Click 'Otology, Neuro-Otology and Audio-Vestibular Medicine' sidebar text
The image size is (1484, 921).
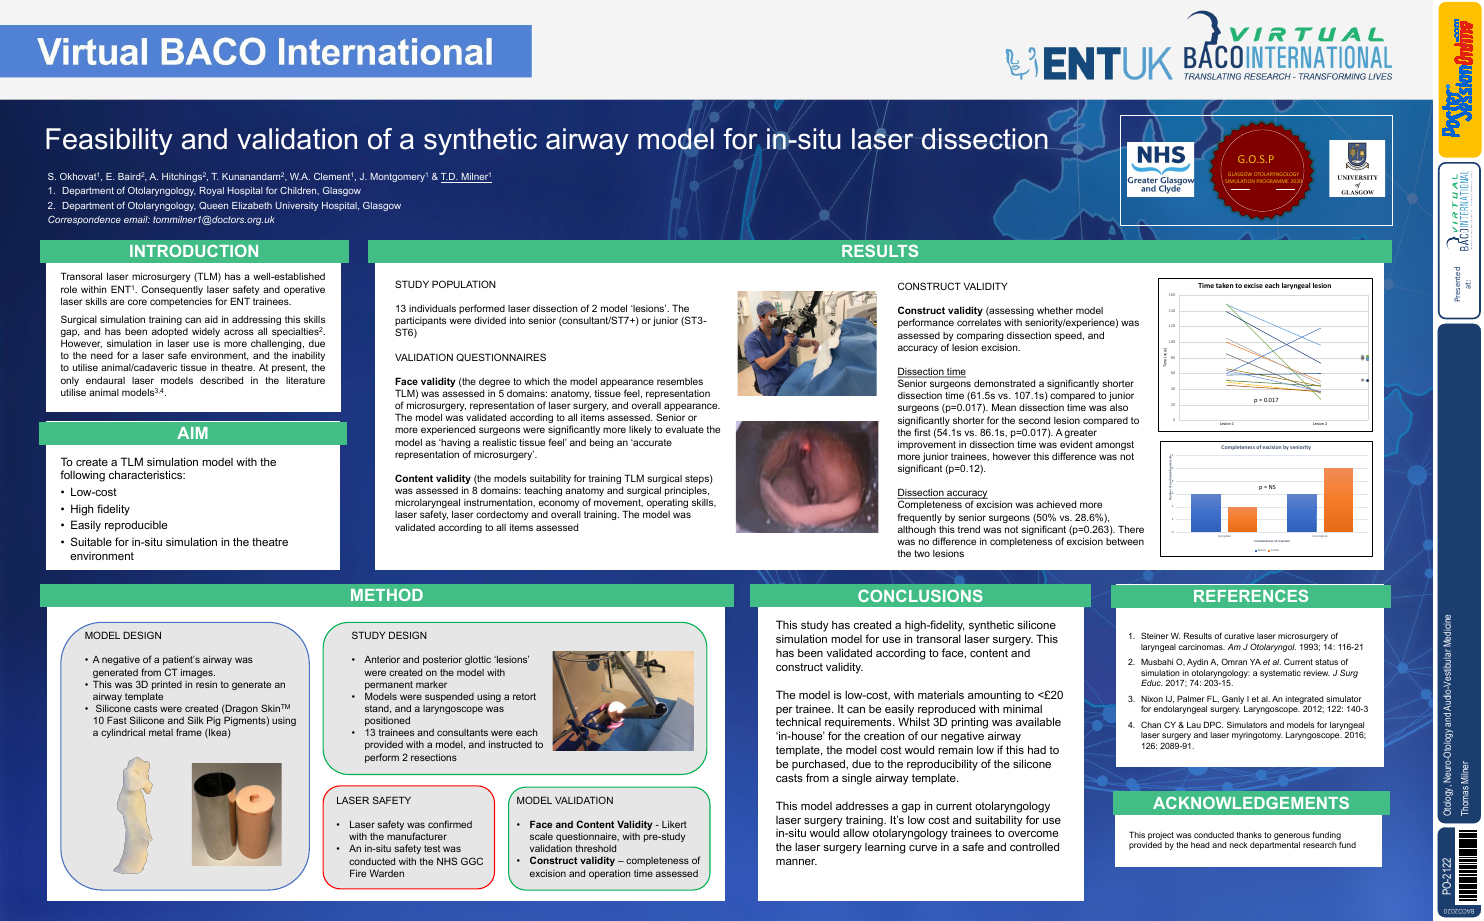click(1447, 715)
